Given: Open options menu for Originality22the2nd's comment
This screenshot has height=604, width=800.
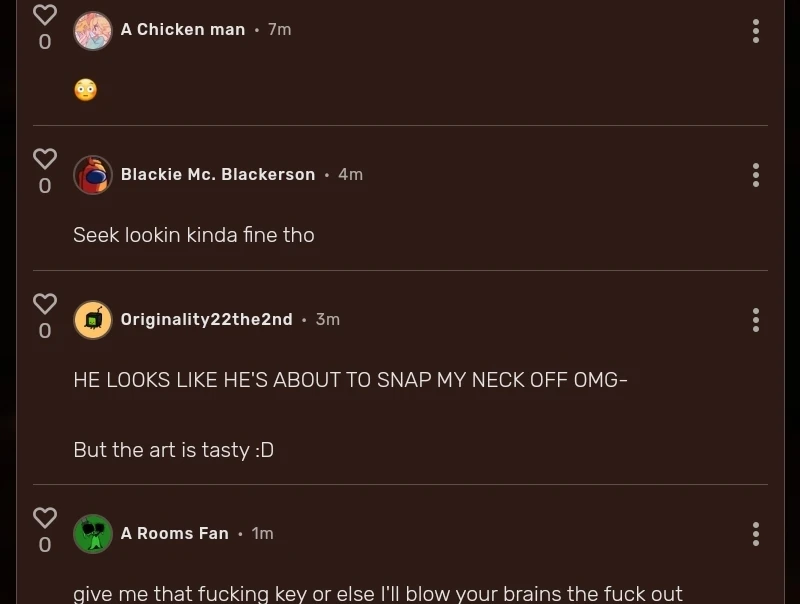Looking at the screenshot, I should pos(756,320).
